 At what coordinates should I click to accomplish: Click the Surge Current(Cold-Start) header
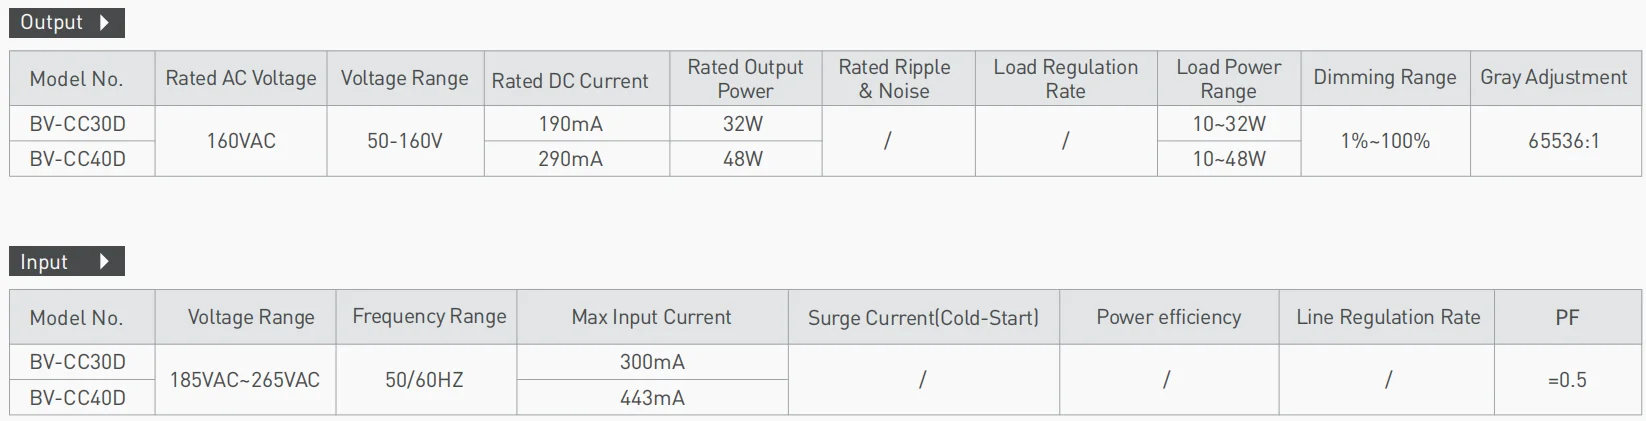coord(923,318)
